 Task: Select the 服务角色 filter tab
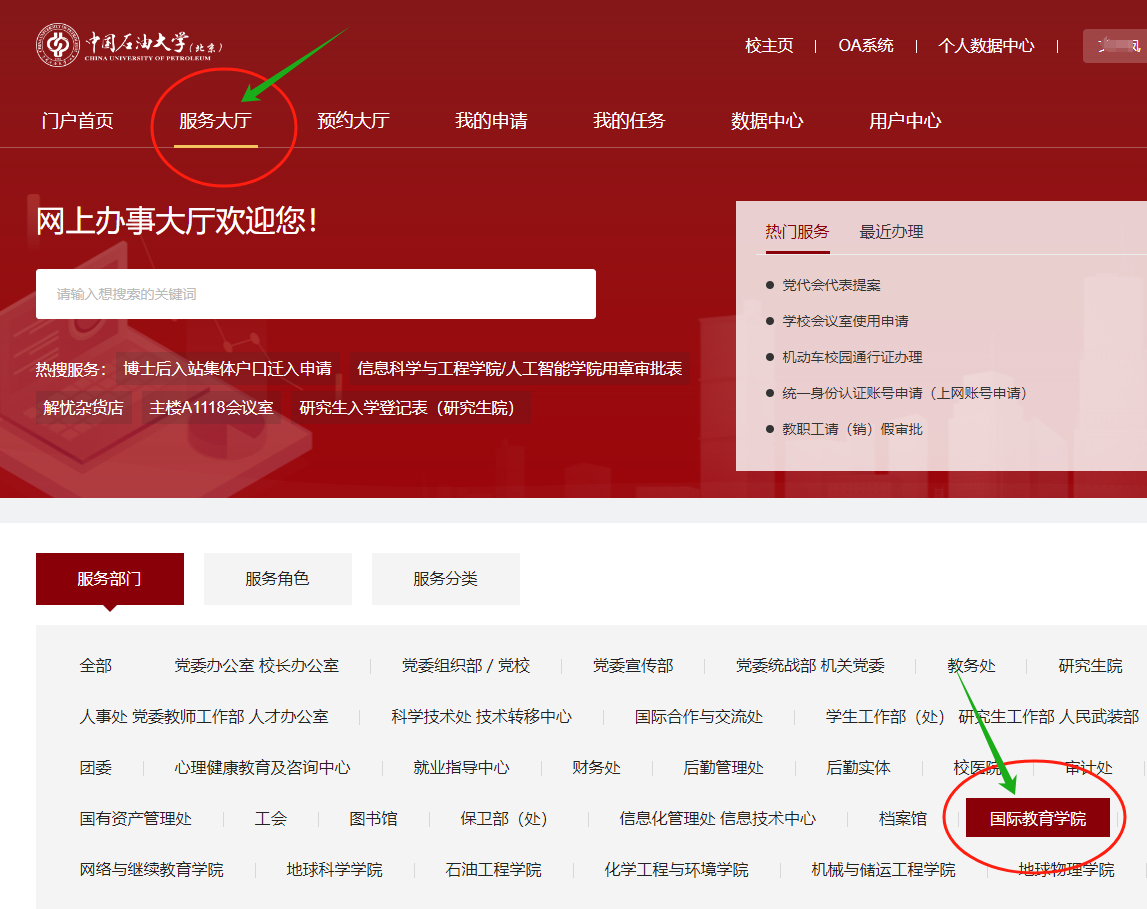[277, 578]
